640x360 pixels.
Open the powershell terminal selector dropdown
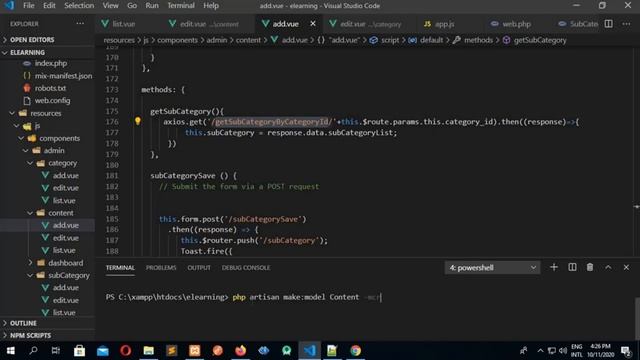(x=492, y=268)
